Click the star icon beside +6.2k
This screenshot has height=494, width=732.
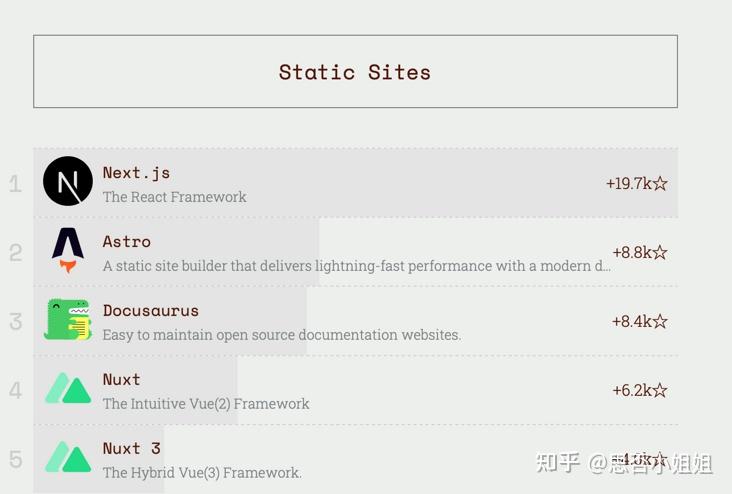660,390
